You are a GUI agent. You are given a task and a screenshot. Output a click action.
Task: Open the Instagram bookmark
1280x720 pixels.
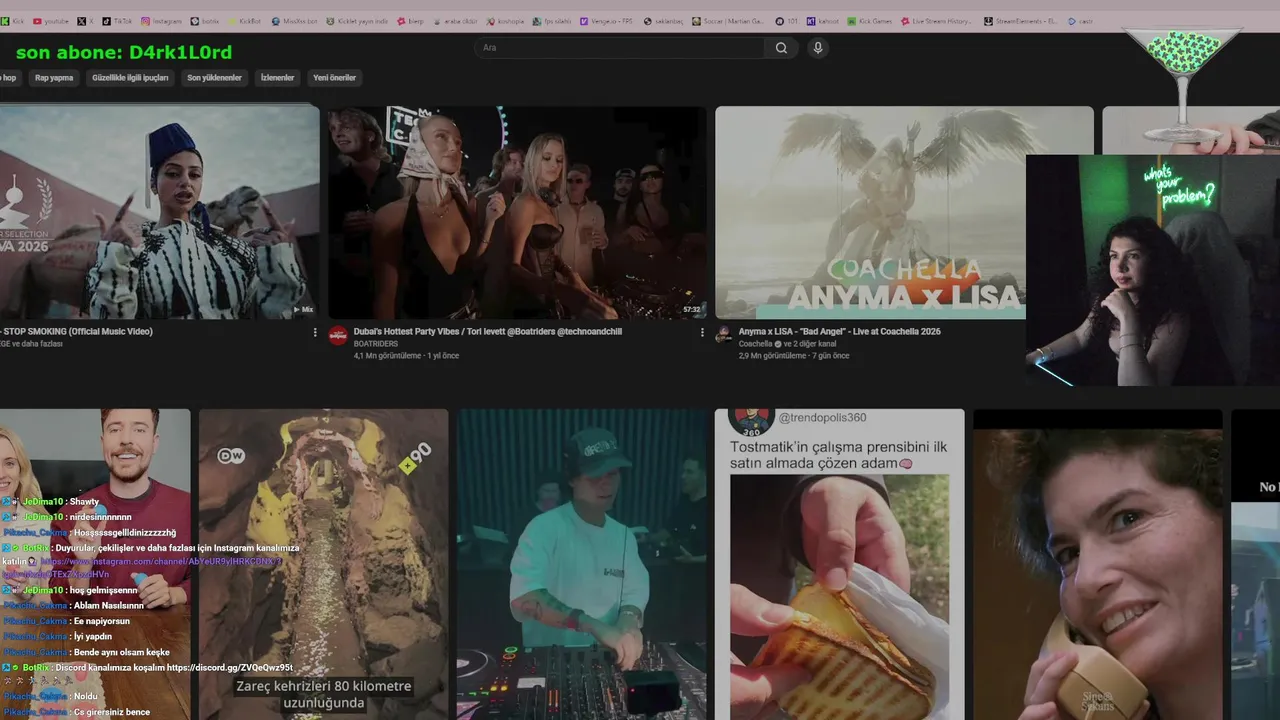click(x=161, y=21)
